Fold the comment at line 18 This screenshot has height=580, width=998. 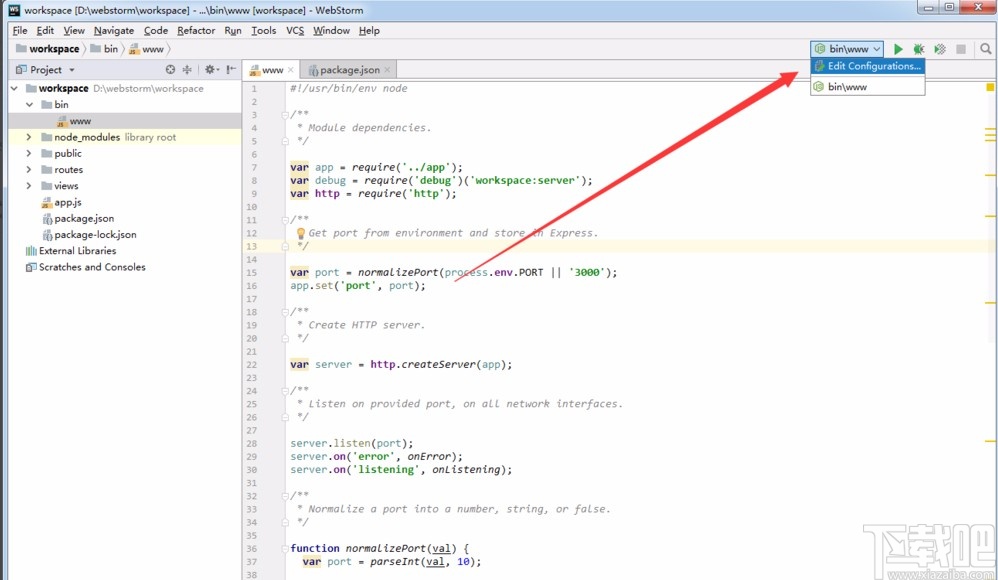pyautogui.click(x=285, y=312)
